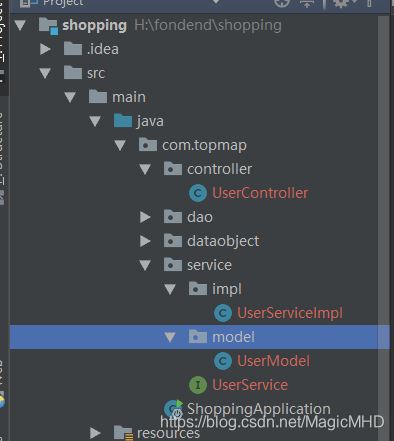
Task: Open the Project panel settings gear
Action: click(340, 3)
